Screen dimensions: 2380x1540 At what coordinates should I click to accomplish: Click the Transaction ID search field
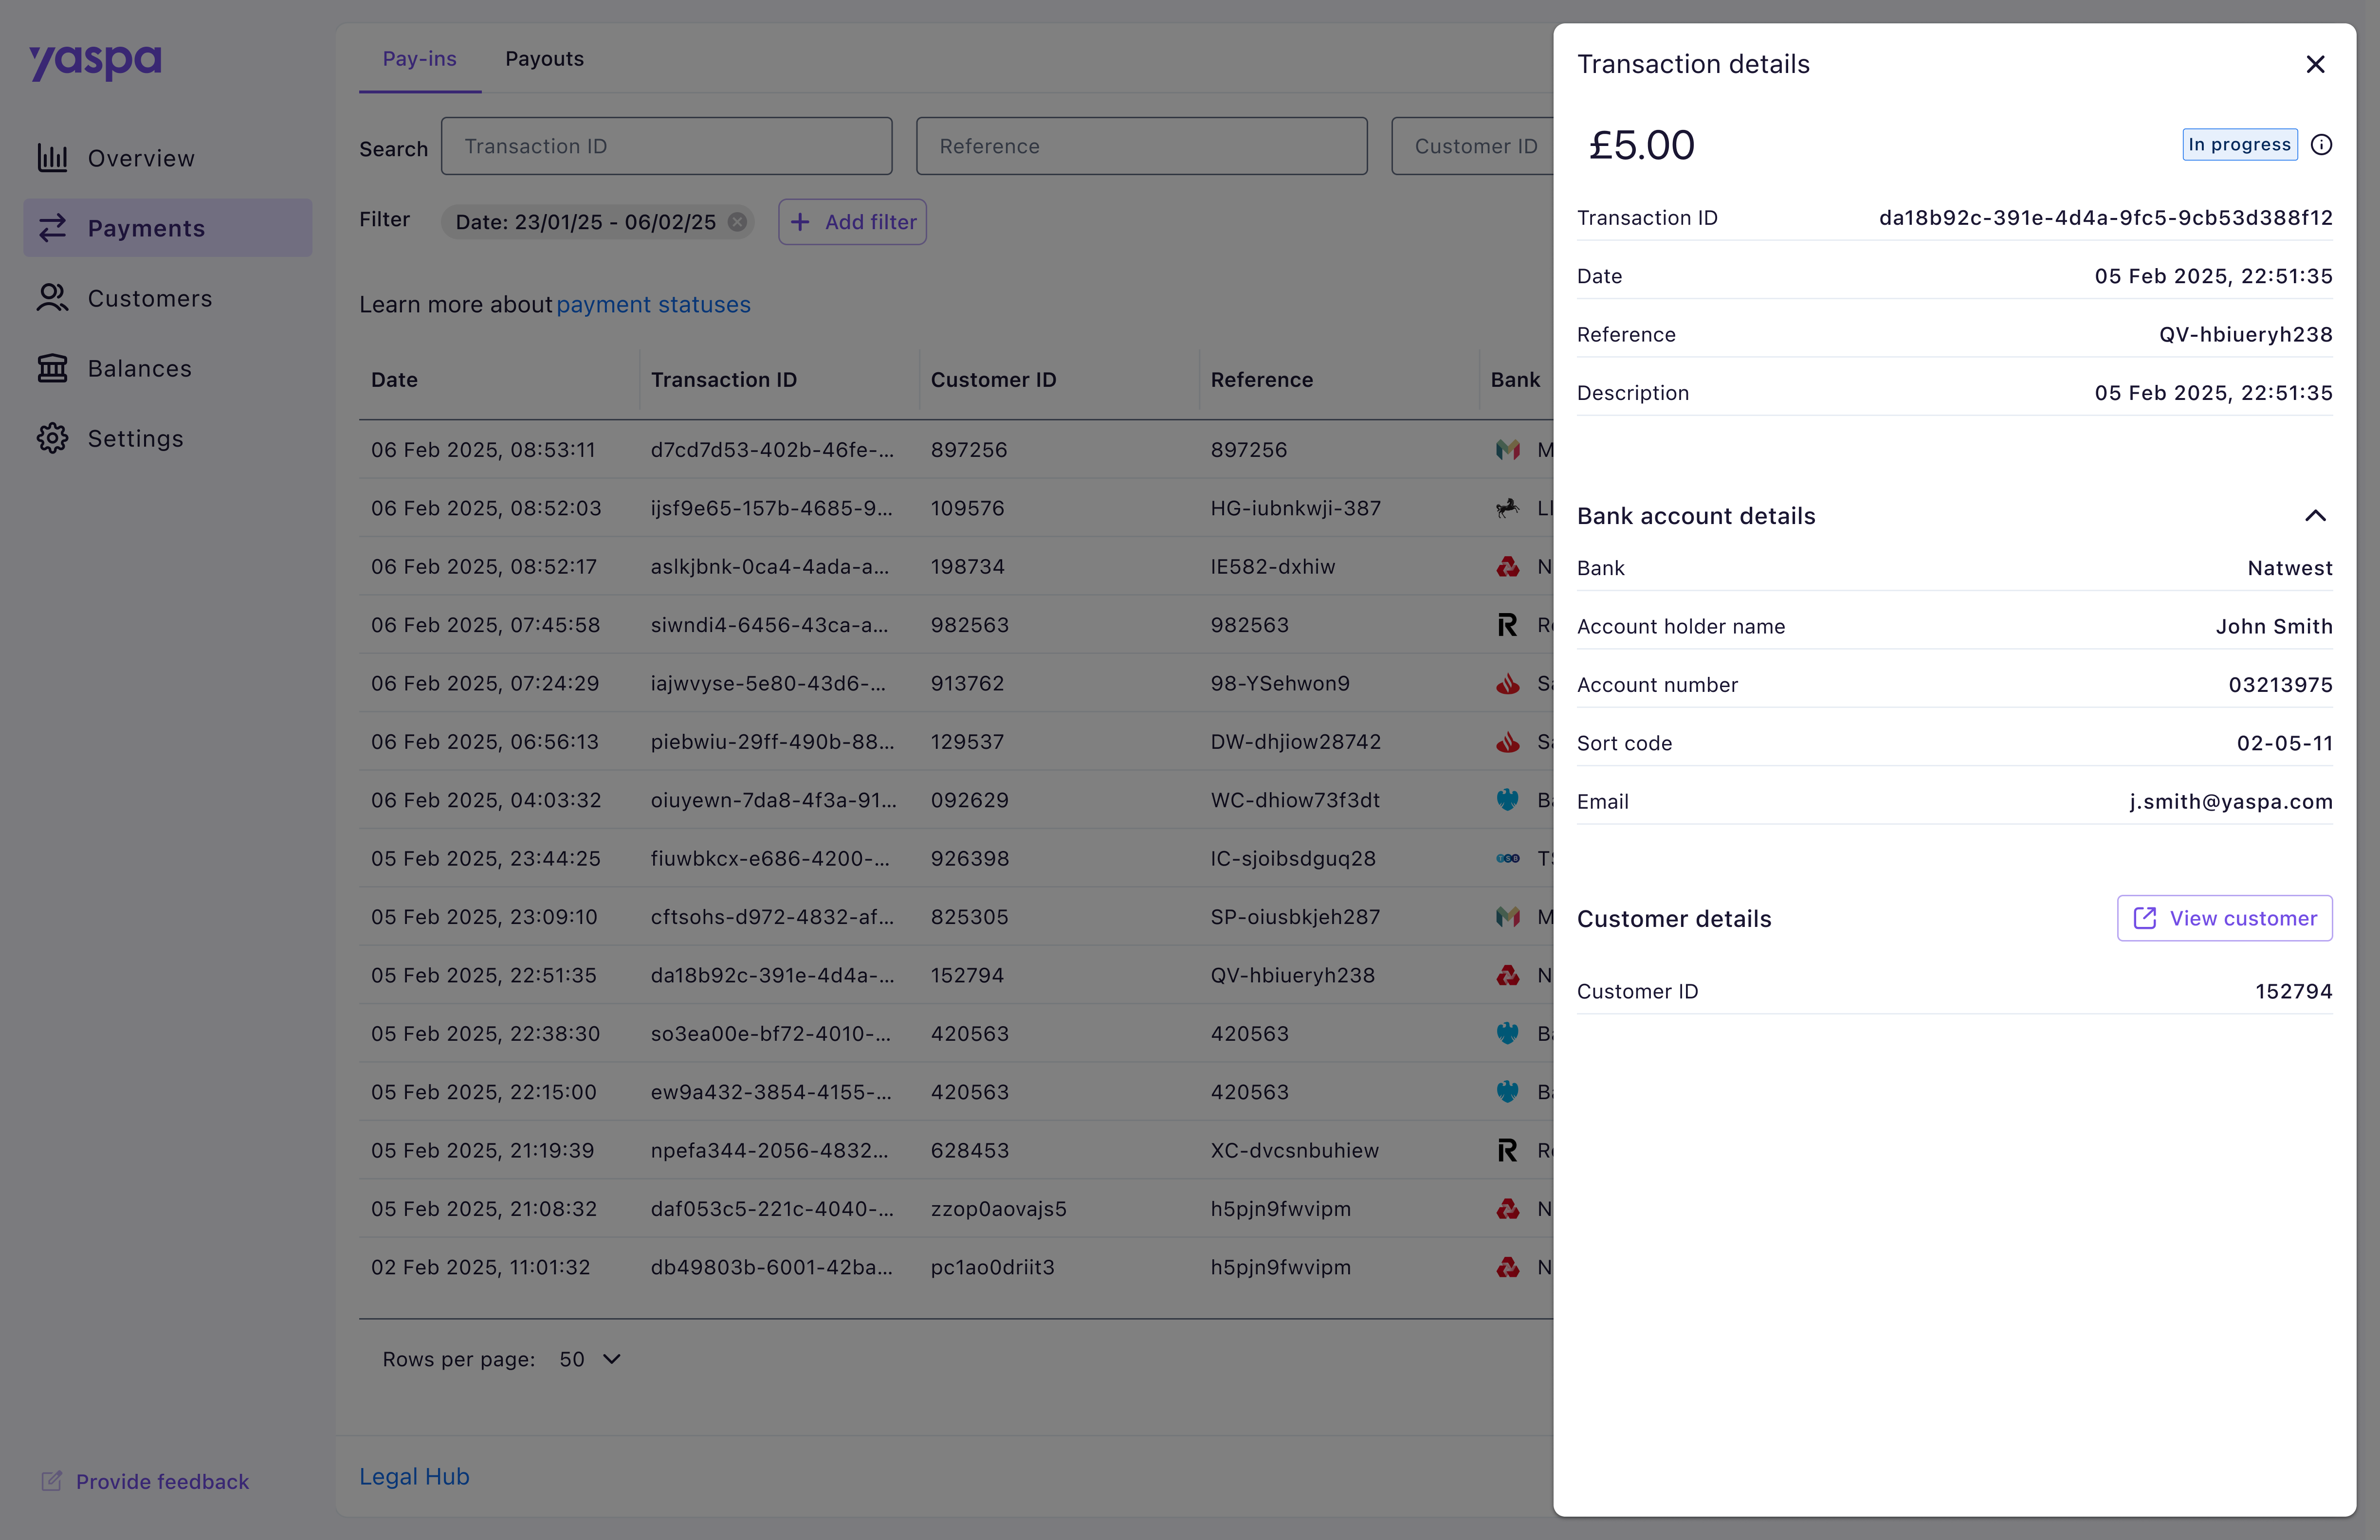(x=666, y=146)
